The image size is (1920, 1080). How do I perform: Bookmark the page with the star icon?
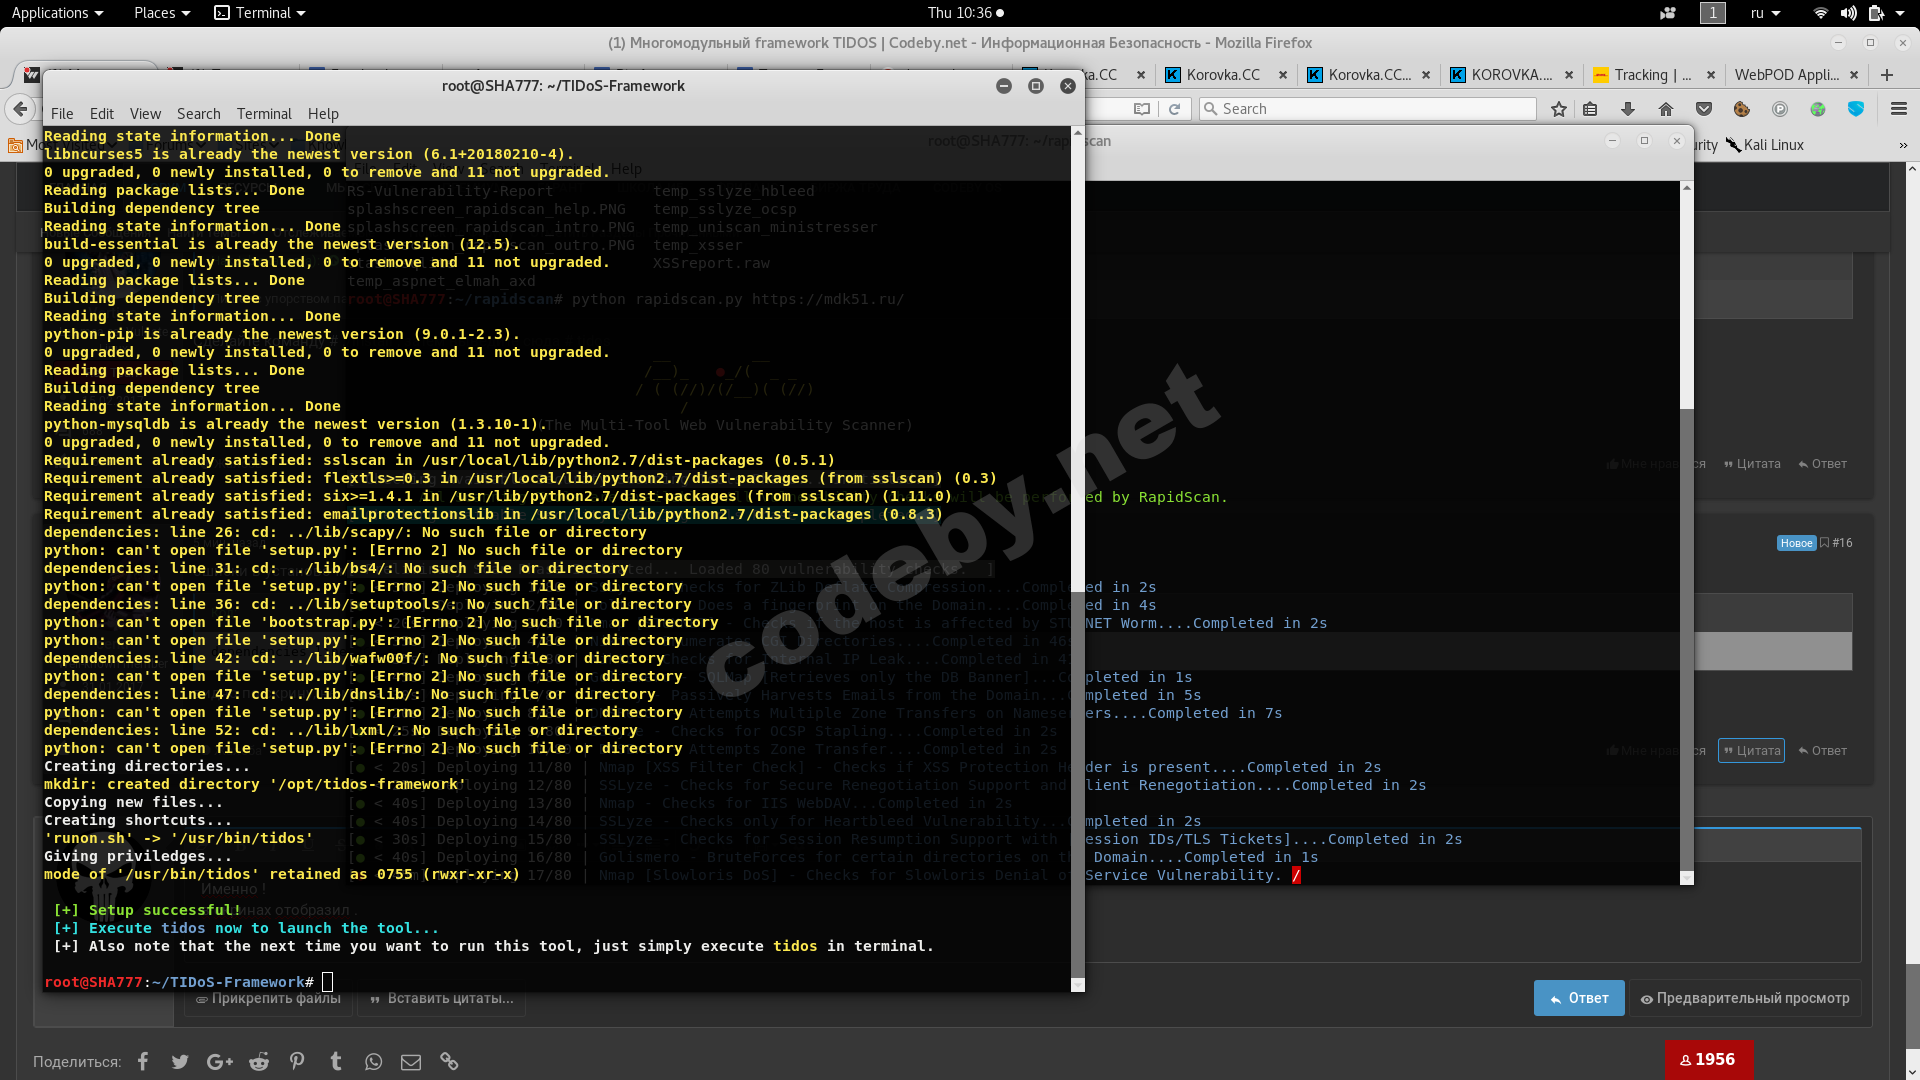pyautogui.click(x=1558, y=109)
